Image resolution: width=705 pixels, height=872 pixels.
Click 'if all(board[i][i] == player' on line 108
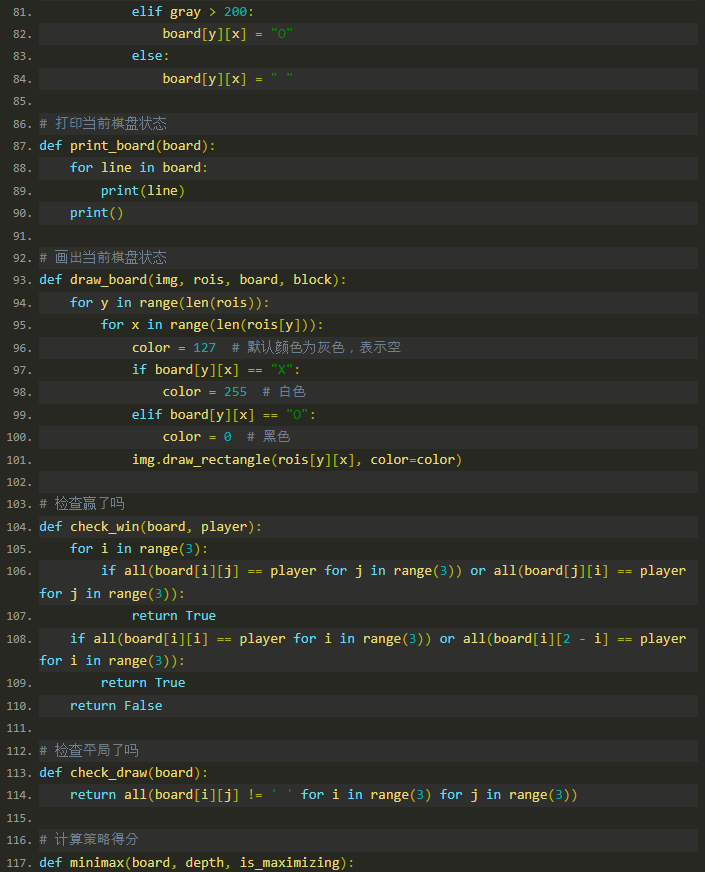pos(178,639)
